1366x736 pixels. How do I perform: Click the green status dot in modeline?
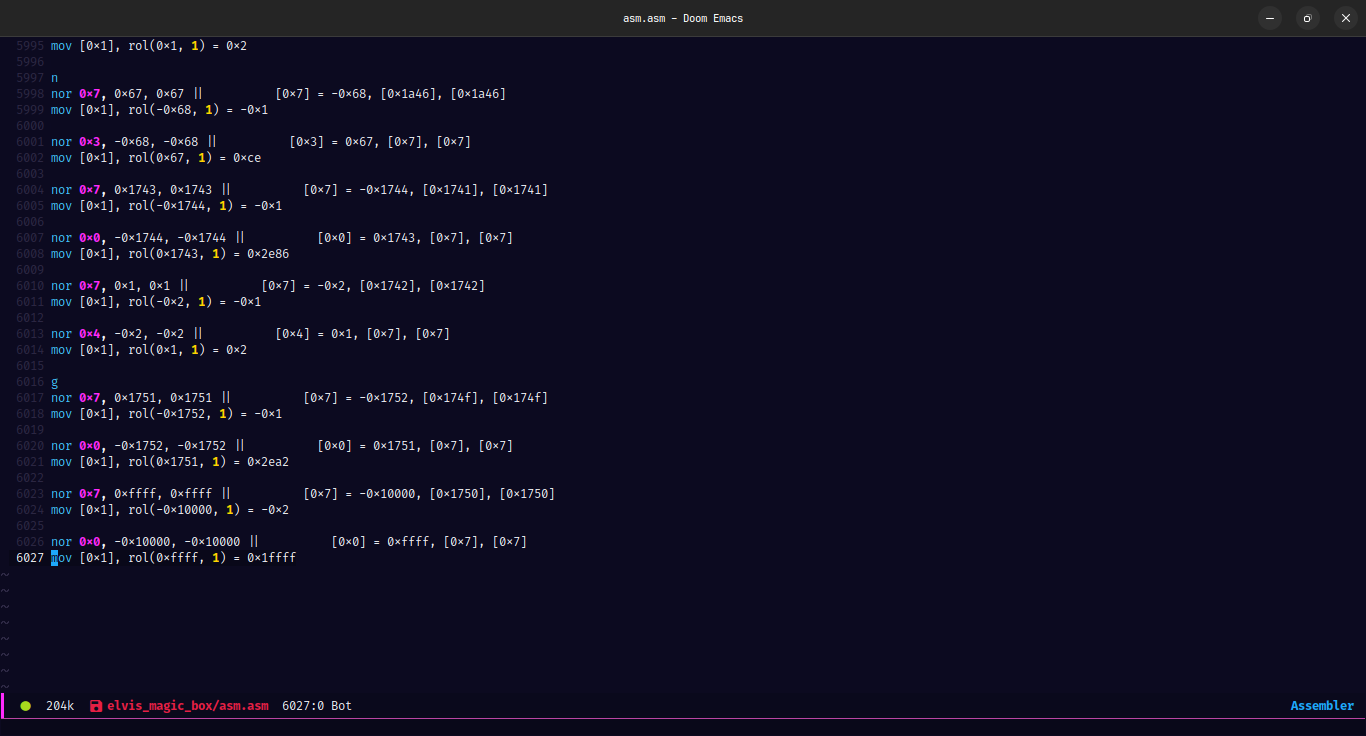26,706
